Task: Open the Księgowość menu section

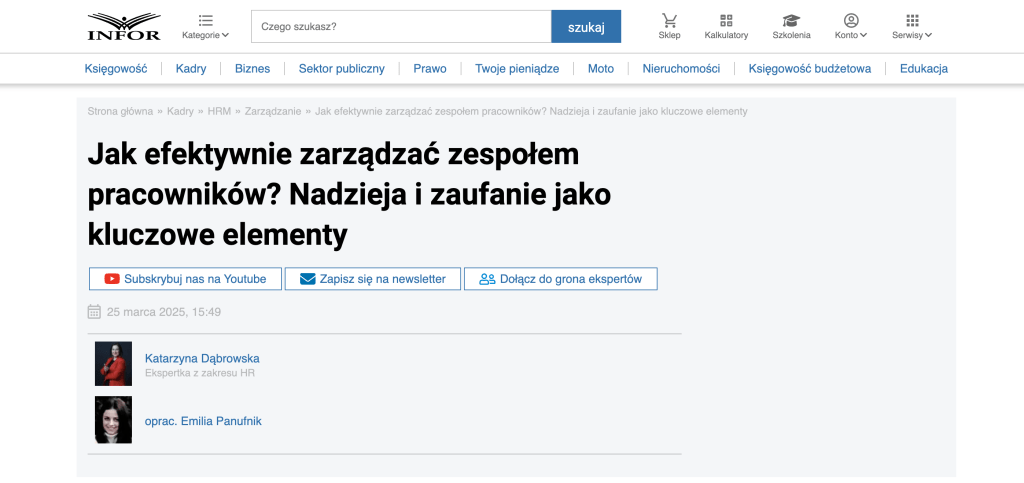Action: pyautogui.click(x=116, y=69)
